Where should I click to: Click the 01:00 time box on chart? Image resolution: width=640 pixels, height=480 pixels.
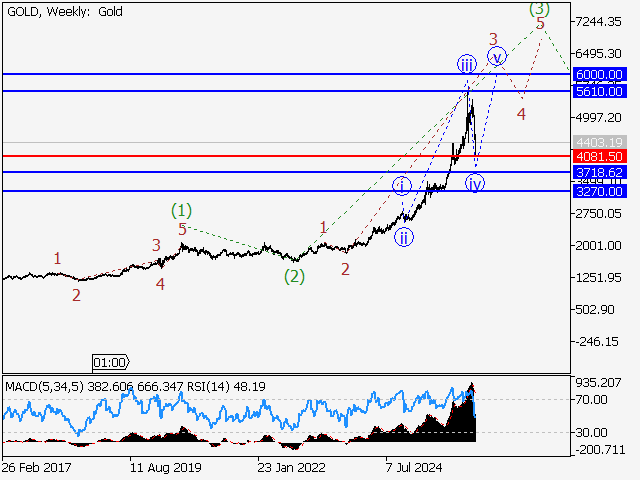point(109,361)
